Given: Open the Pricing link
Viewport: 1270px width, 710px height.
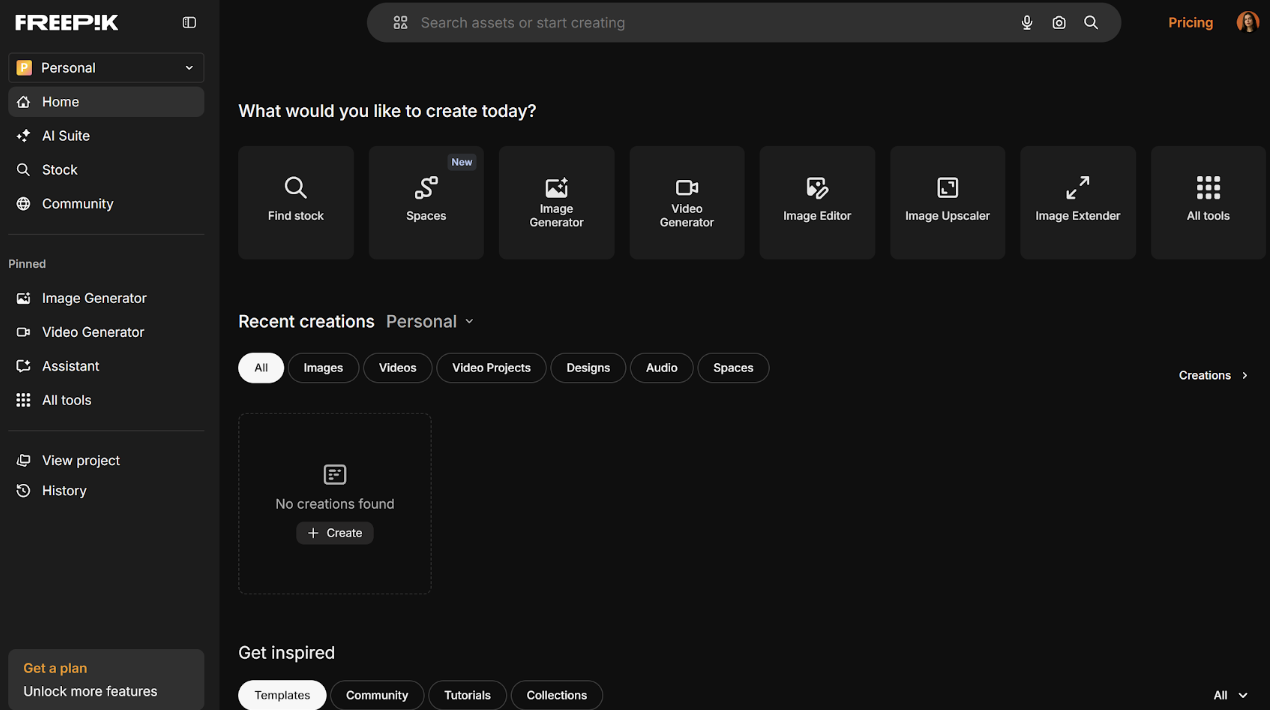Looking at the screenshot, I should tap(1190, 23).
